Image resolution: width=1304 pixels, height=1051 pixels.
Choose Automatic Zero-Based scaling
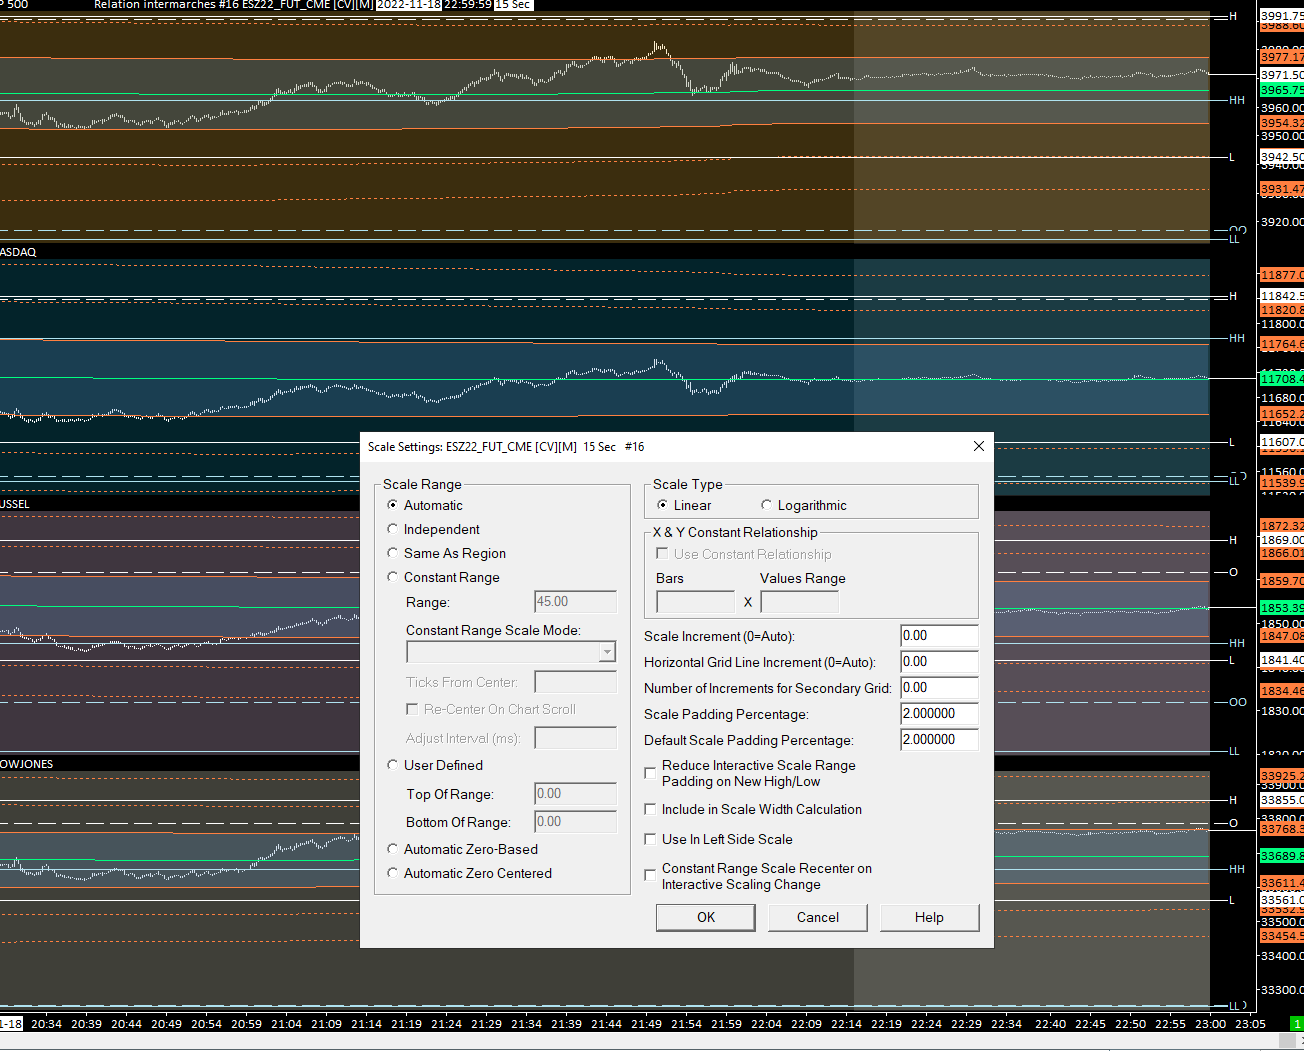(393, 849)
